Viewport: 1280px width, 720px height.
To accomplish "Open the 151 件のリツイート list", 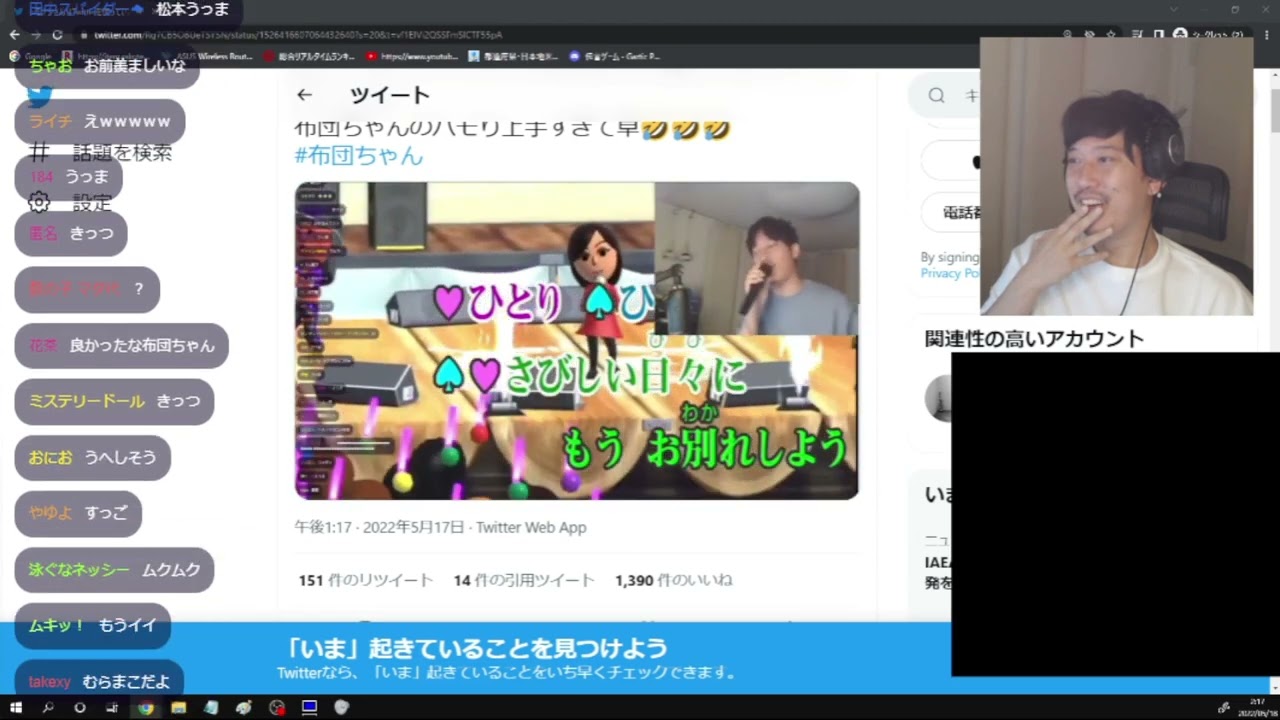I will (365, 580).
